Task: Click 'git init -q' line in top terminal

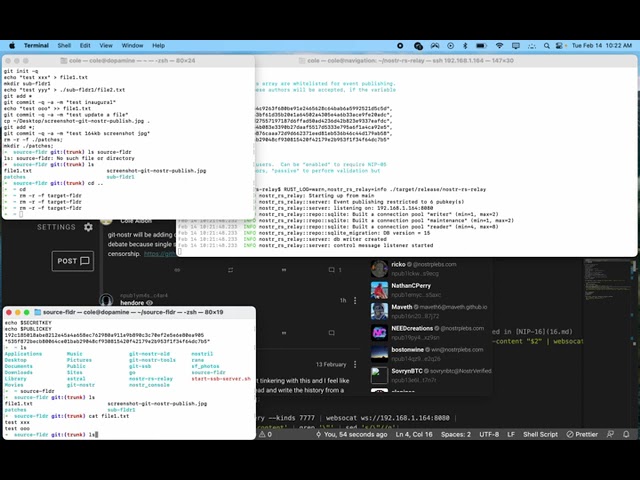Action: coord(21,71)
